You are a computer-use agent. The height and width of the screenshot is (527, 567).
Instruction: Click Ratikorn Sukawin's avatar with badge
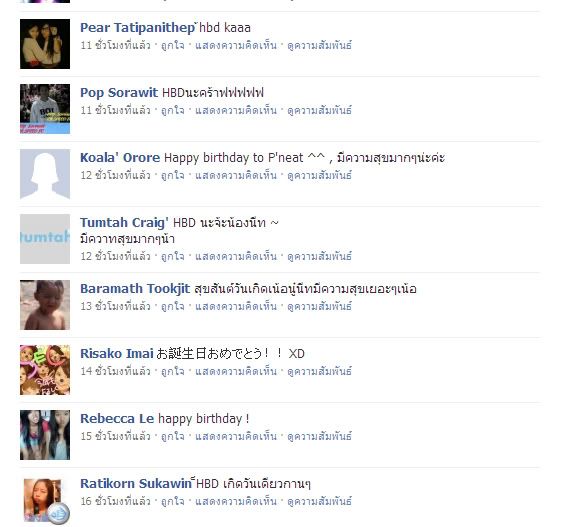click(46, 501)
